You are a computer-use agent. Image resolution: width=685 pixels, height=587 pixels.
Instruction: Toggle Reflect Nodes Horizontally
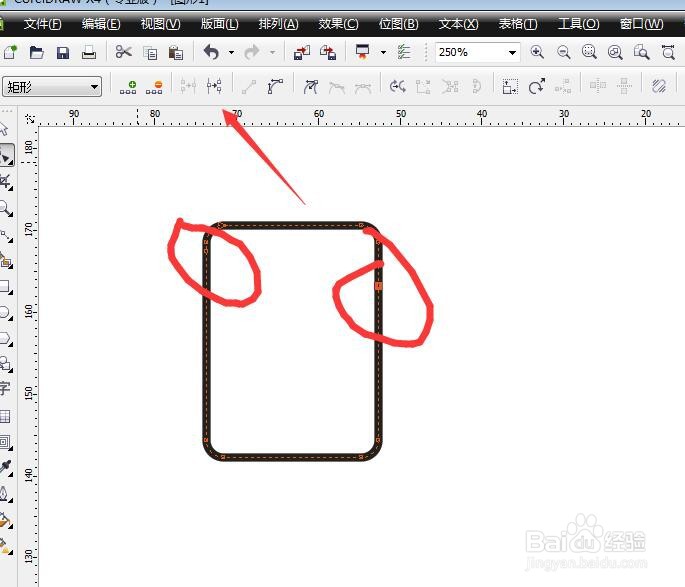click(598, 86)
